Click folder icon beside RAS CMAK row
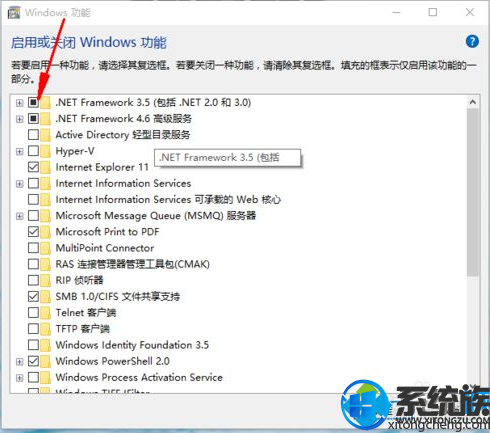 [46, 264]
